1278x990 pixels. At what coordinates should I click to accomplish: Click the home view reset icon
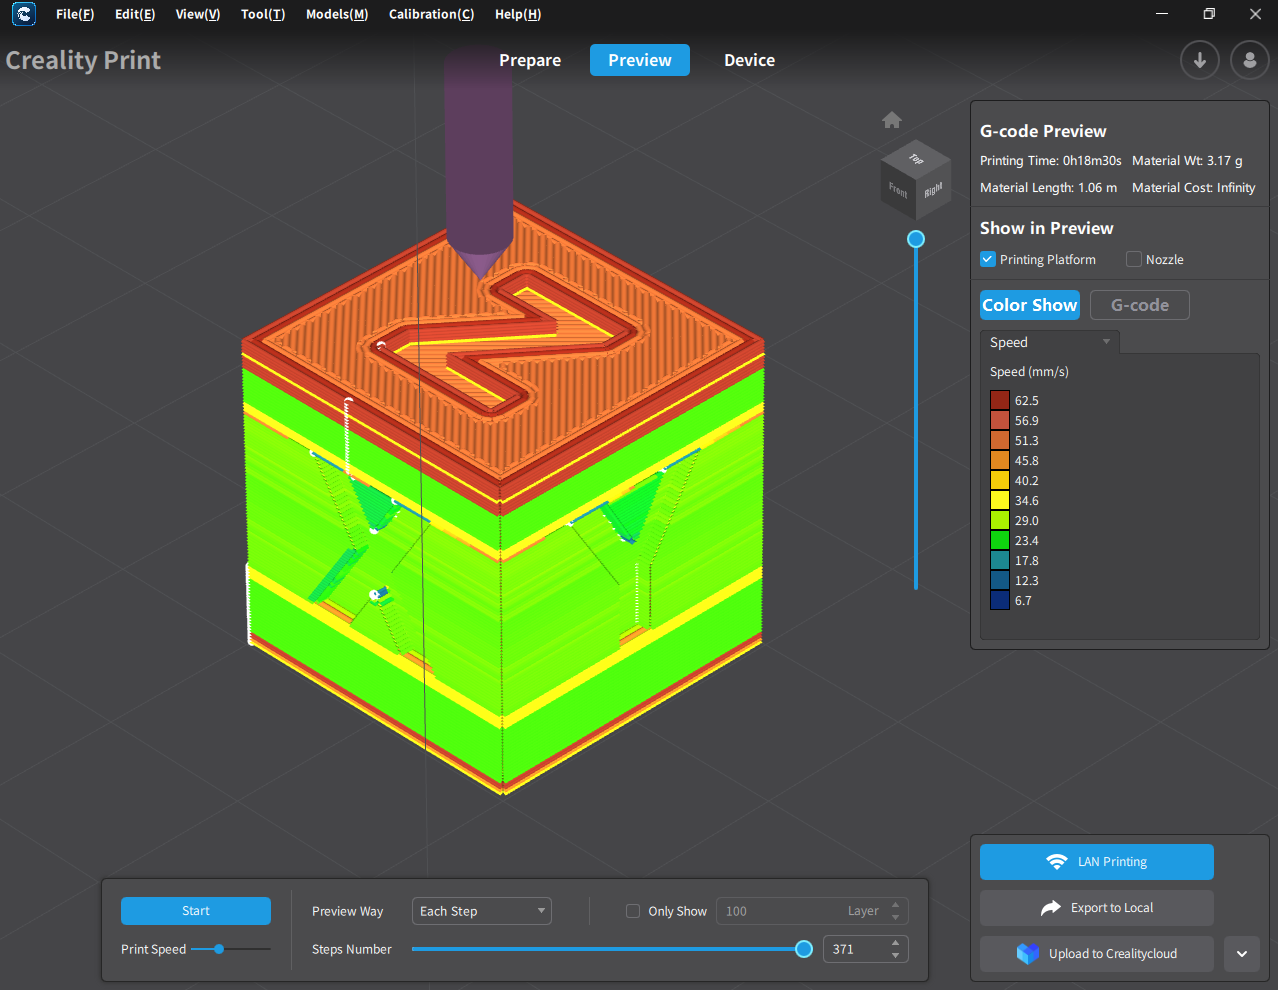[x=892, y=121]
